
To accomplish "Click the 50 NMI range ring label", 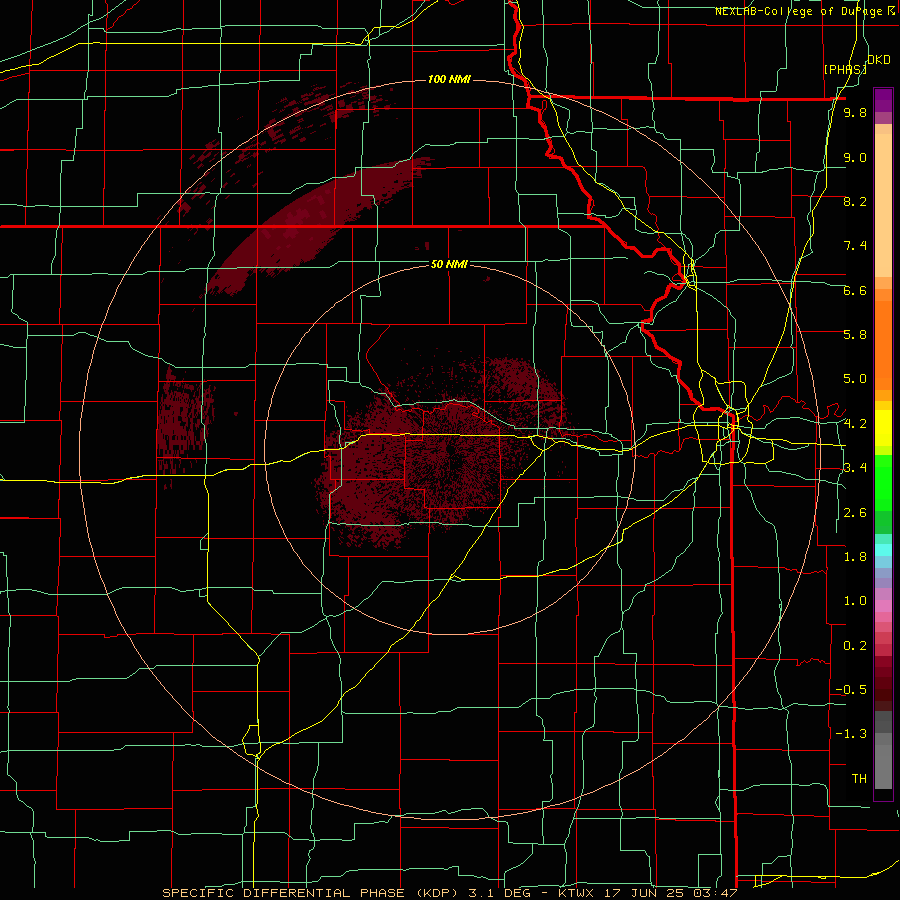I will point(449,264).
